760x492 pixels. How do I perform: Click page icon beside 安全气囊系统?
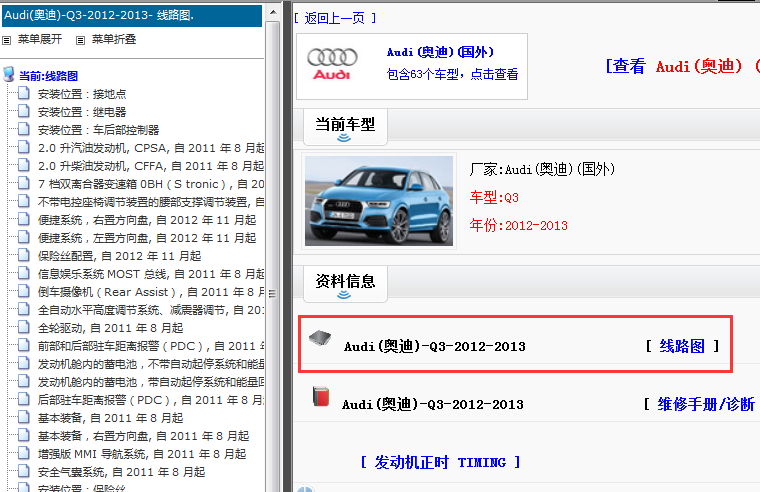(24, 471)
